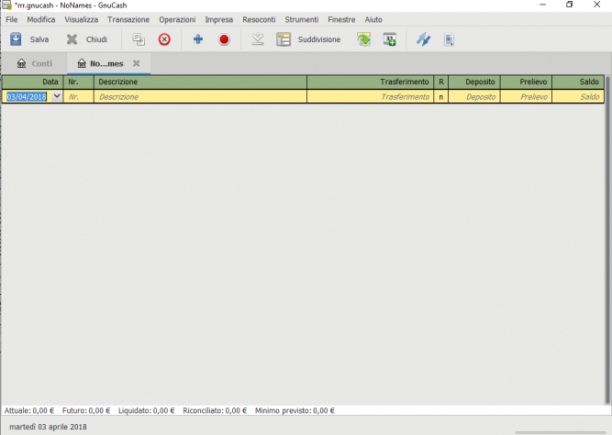Click the blue lightning reconcile icon

coord(423,39)
